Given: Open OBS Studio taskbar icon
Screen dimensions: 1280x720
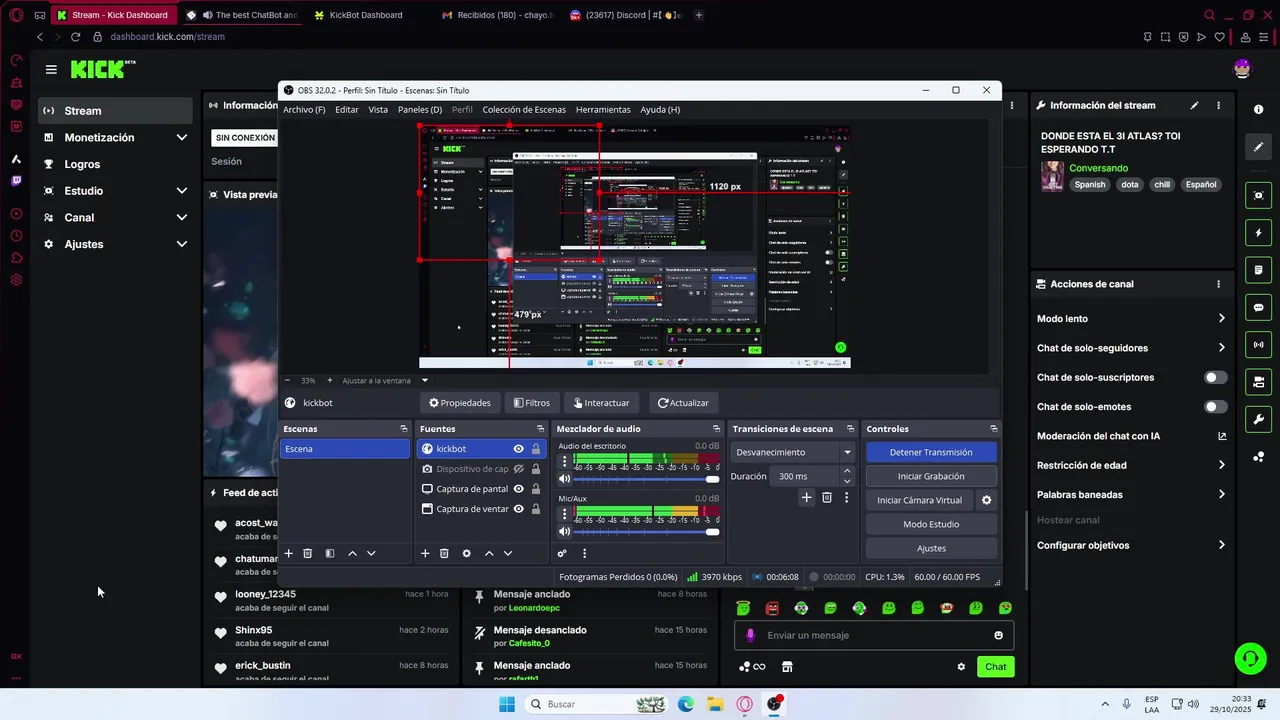Looking at the screenshot, I should [775, 704].
